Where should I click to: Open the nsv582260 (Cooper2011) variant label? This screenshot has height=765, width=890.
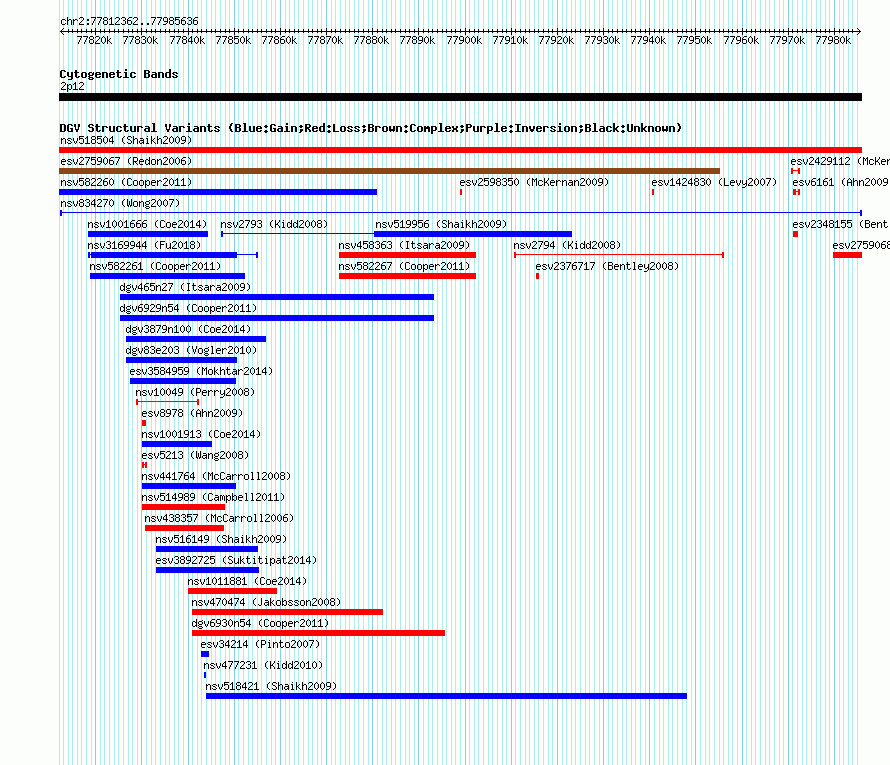coord(126,182)
